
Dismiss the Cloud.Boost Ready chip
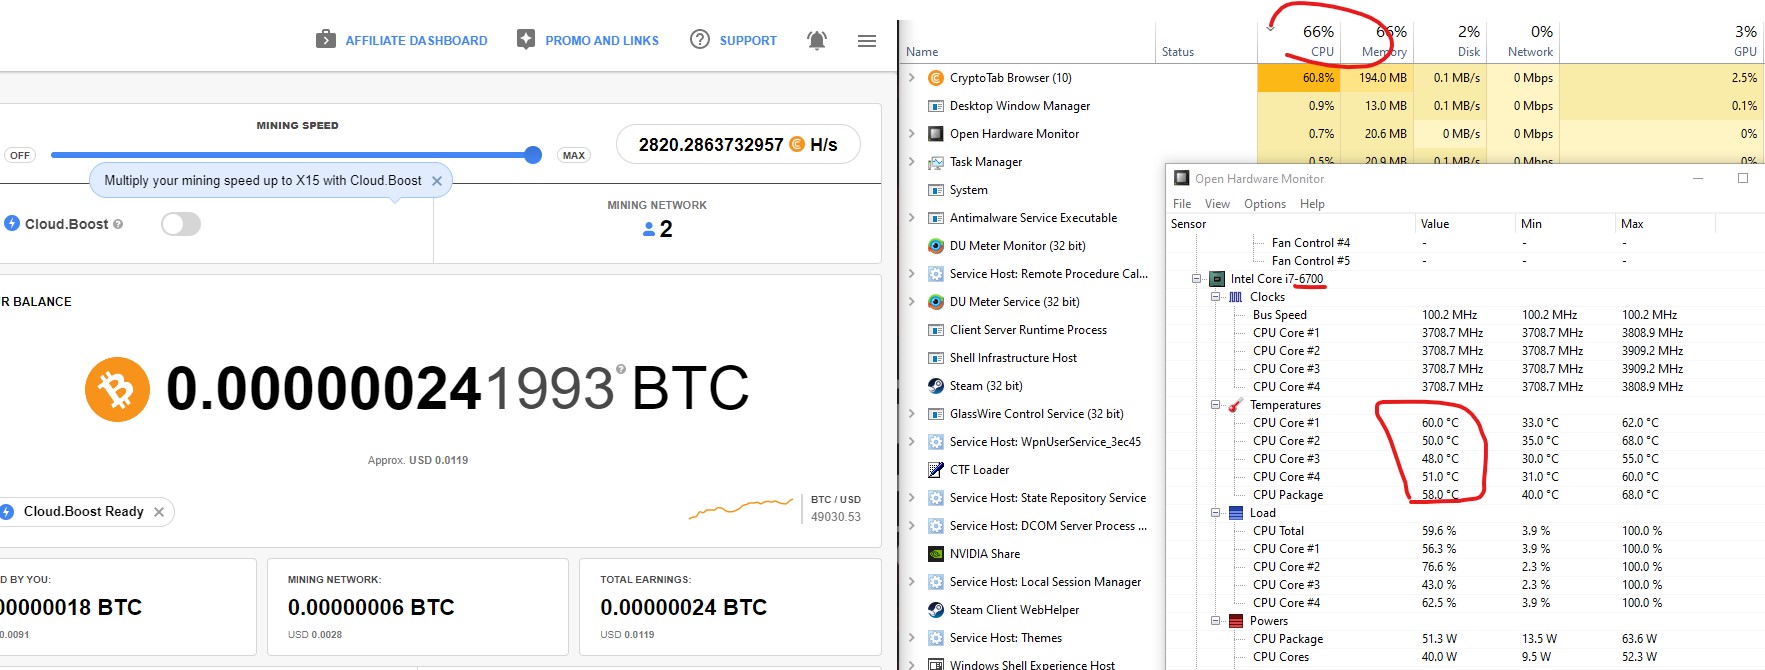[x=159, y=512]
